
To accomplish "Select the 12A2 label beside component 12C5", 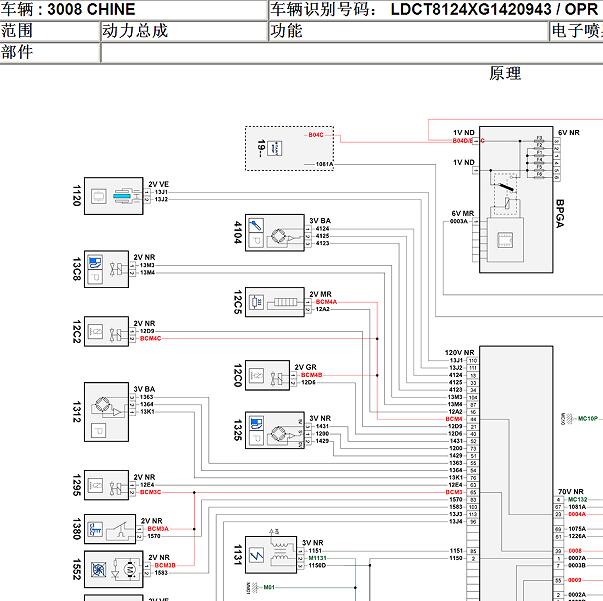I will pyautogui.click(x=323, y=309).
